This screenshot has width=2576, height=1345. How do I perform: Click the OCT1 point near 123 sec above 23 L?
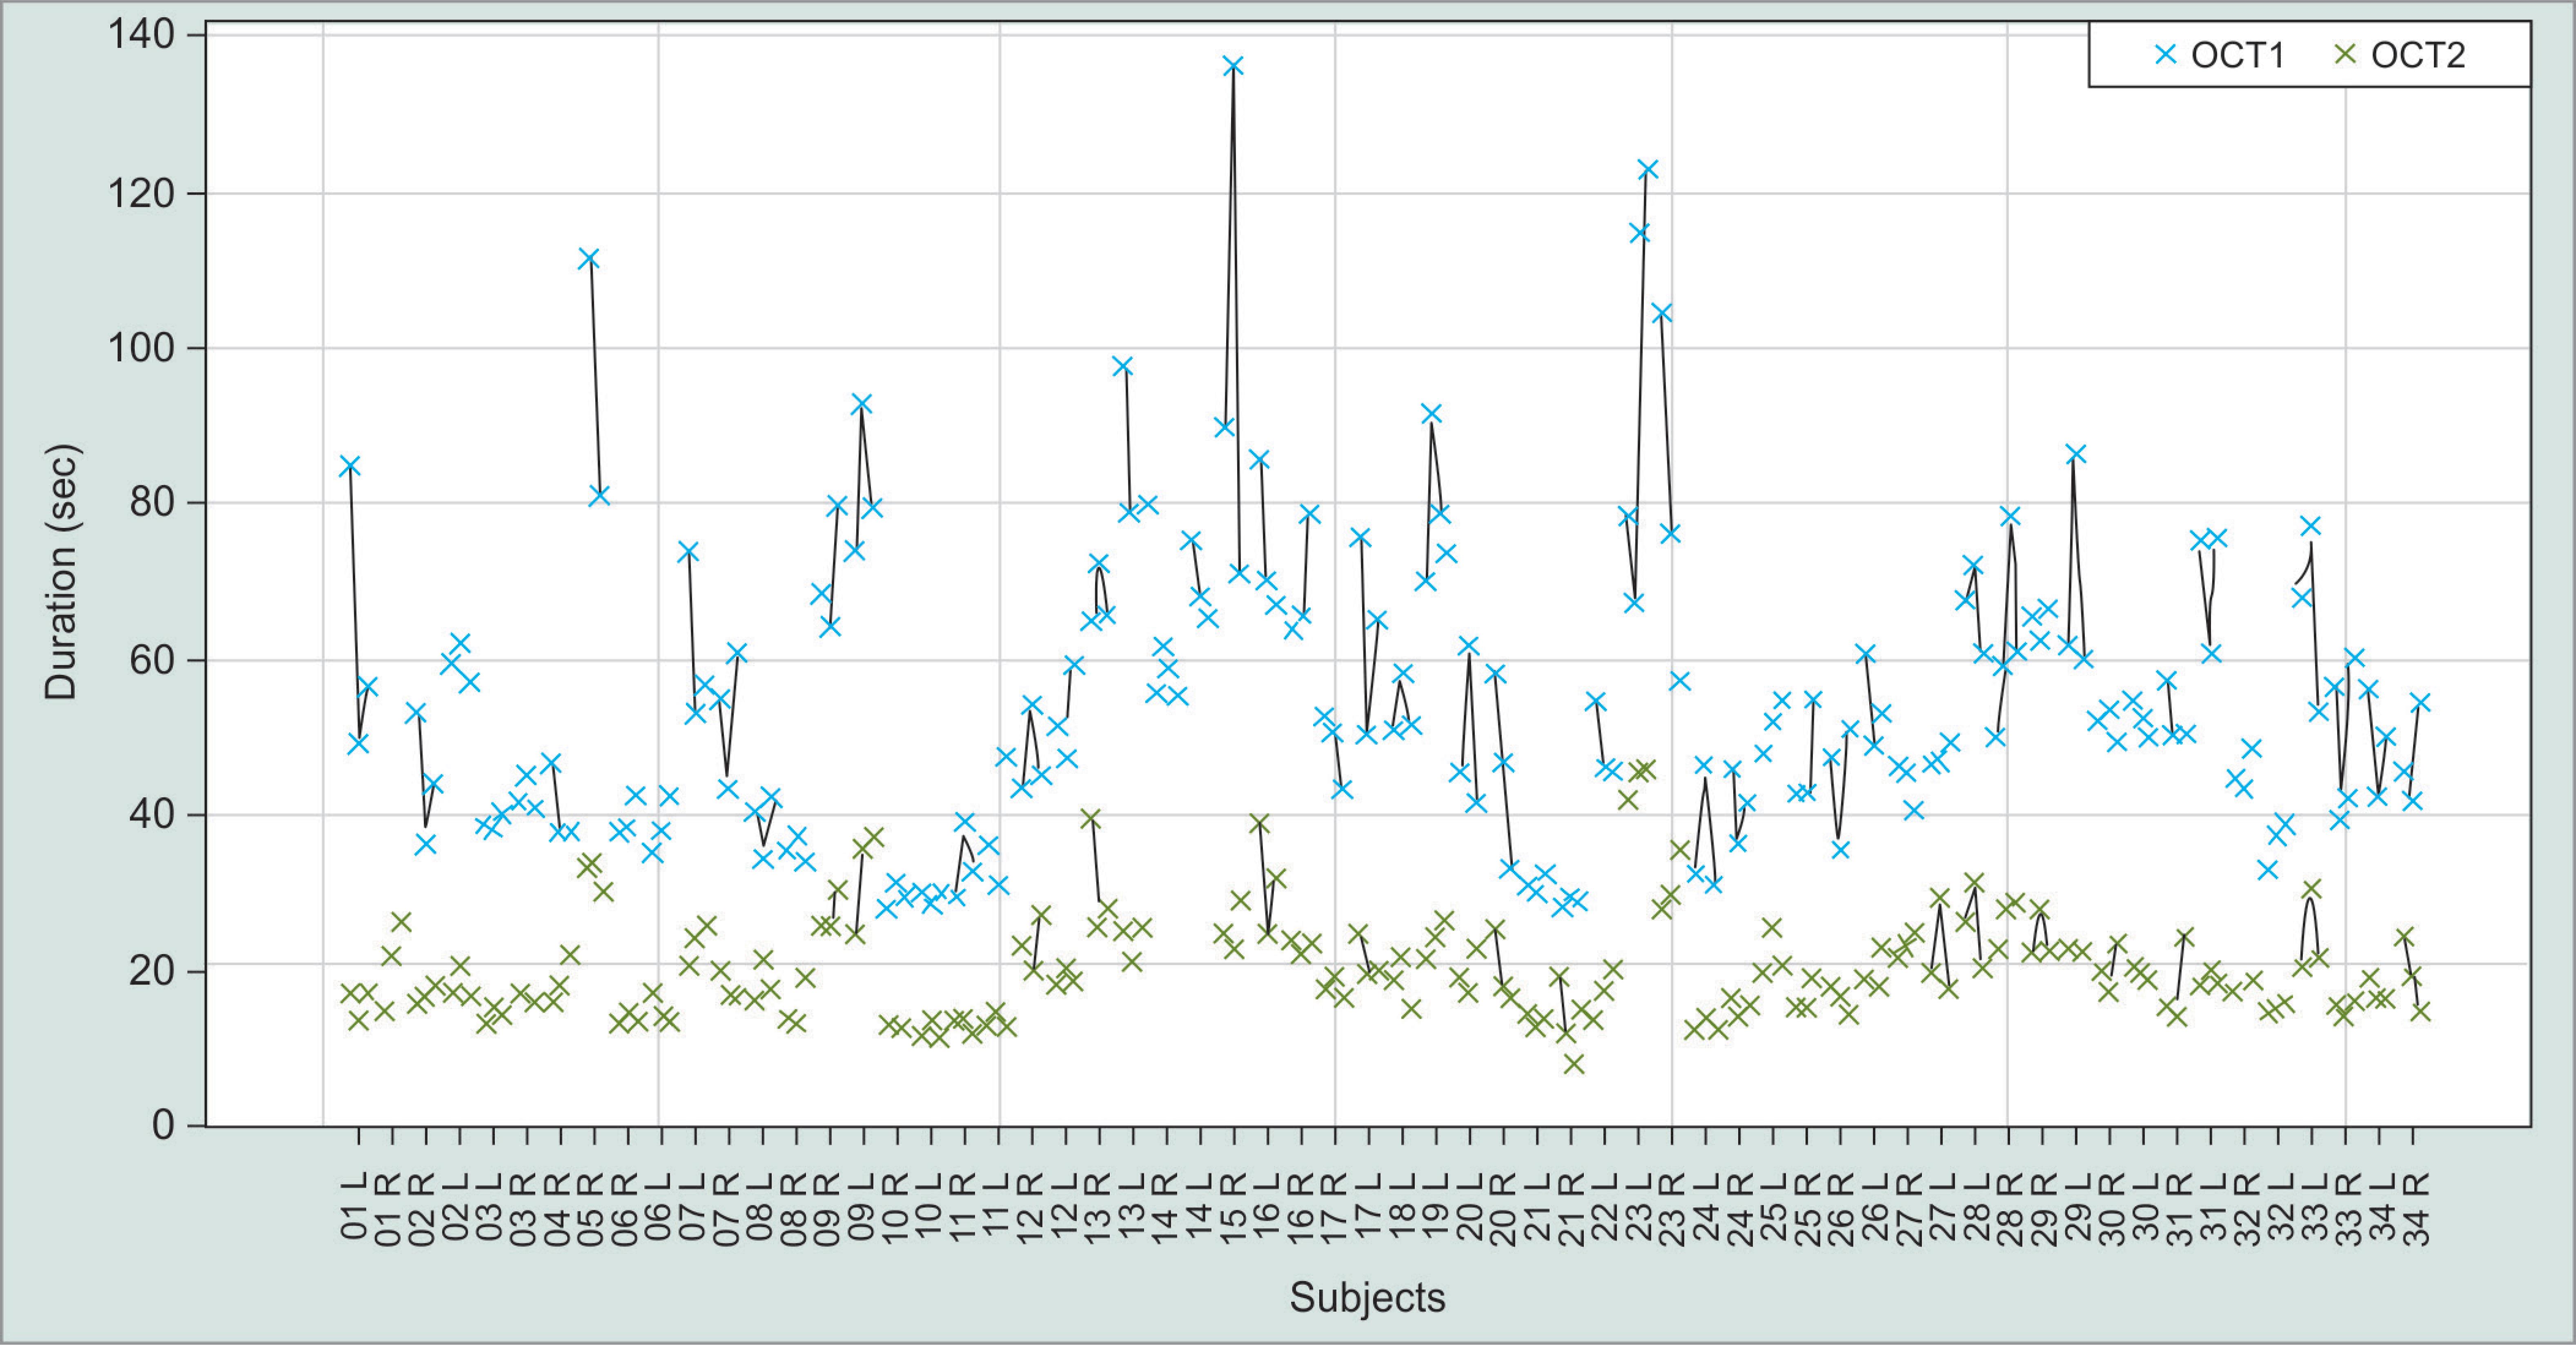click(1648, 169)
